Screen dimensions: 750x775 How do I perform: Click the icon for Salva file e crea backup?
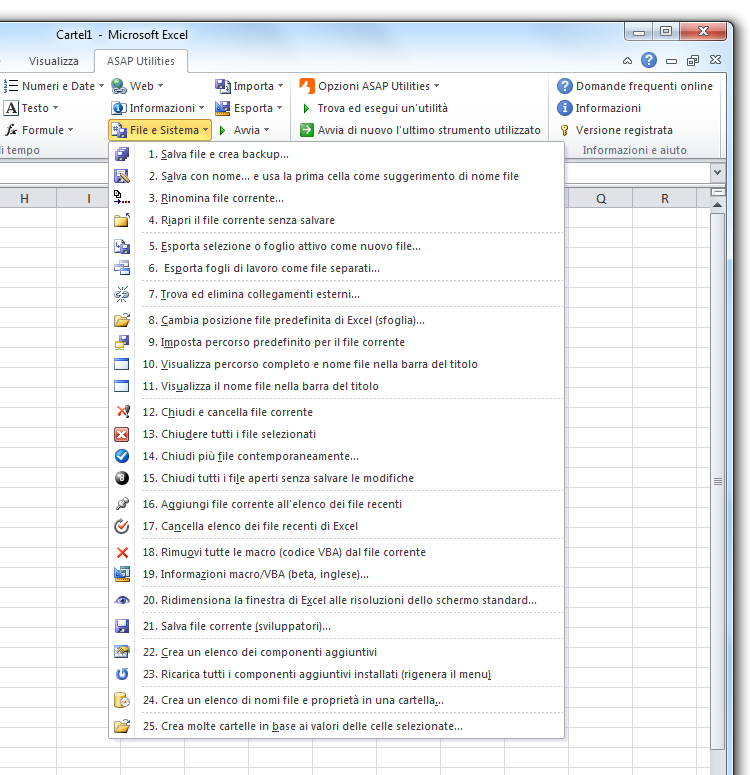(122, 154)
